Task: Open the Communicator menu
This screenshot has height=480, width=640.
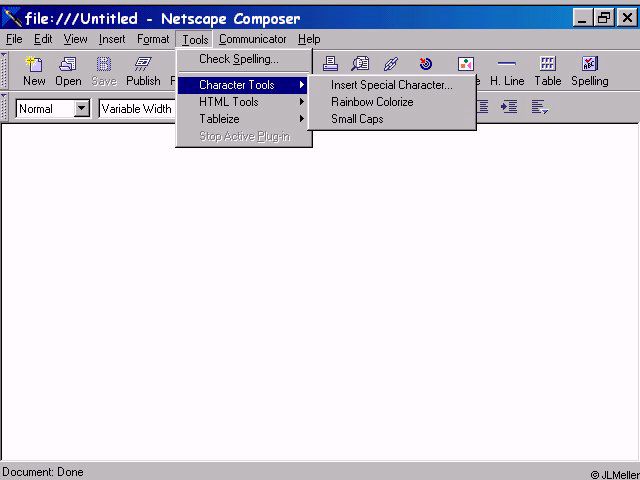Action: (253, 39)
